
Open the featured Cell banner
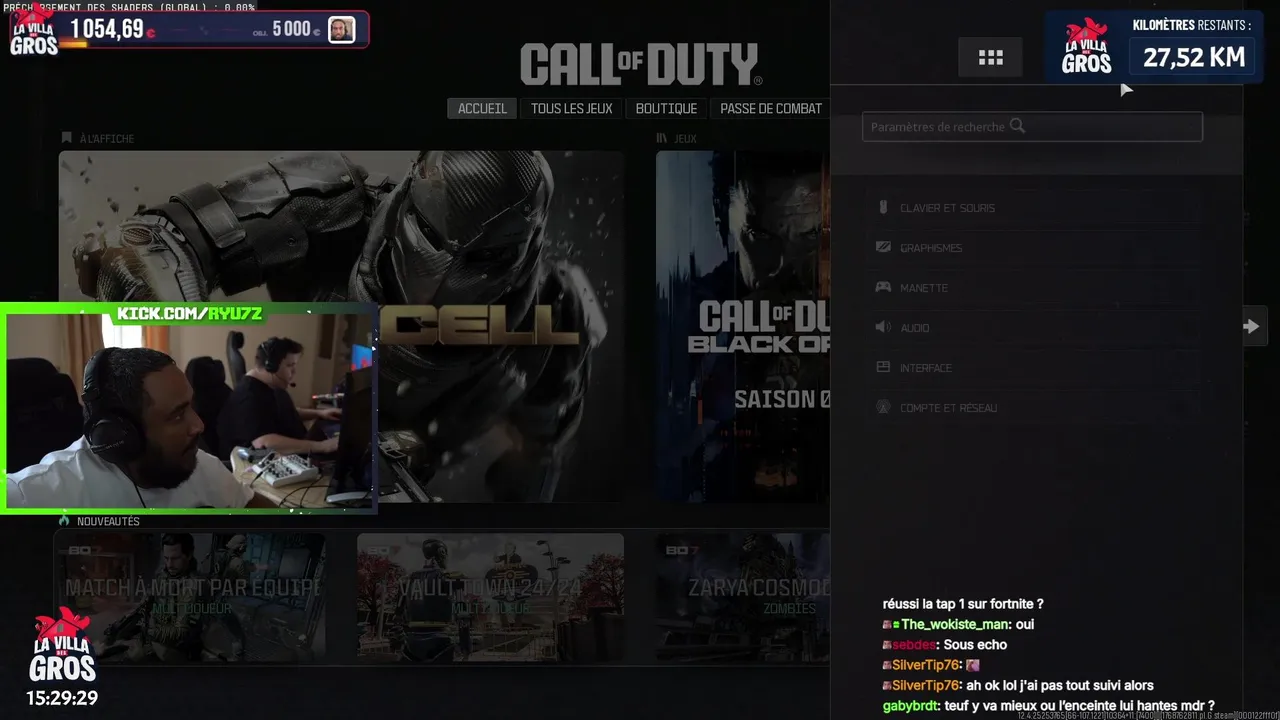(x=342, y=327)
